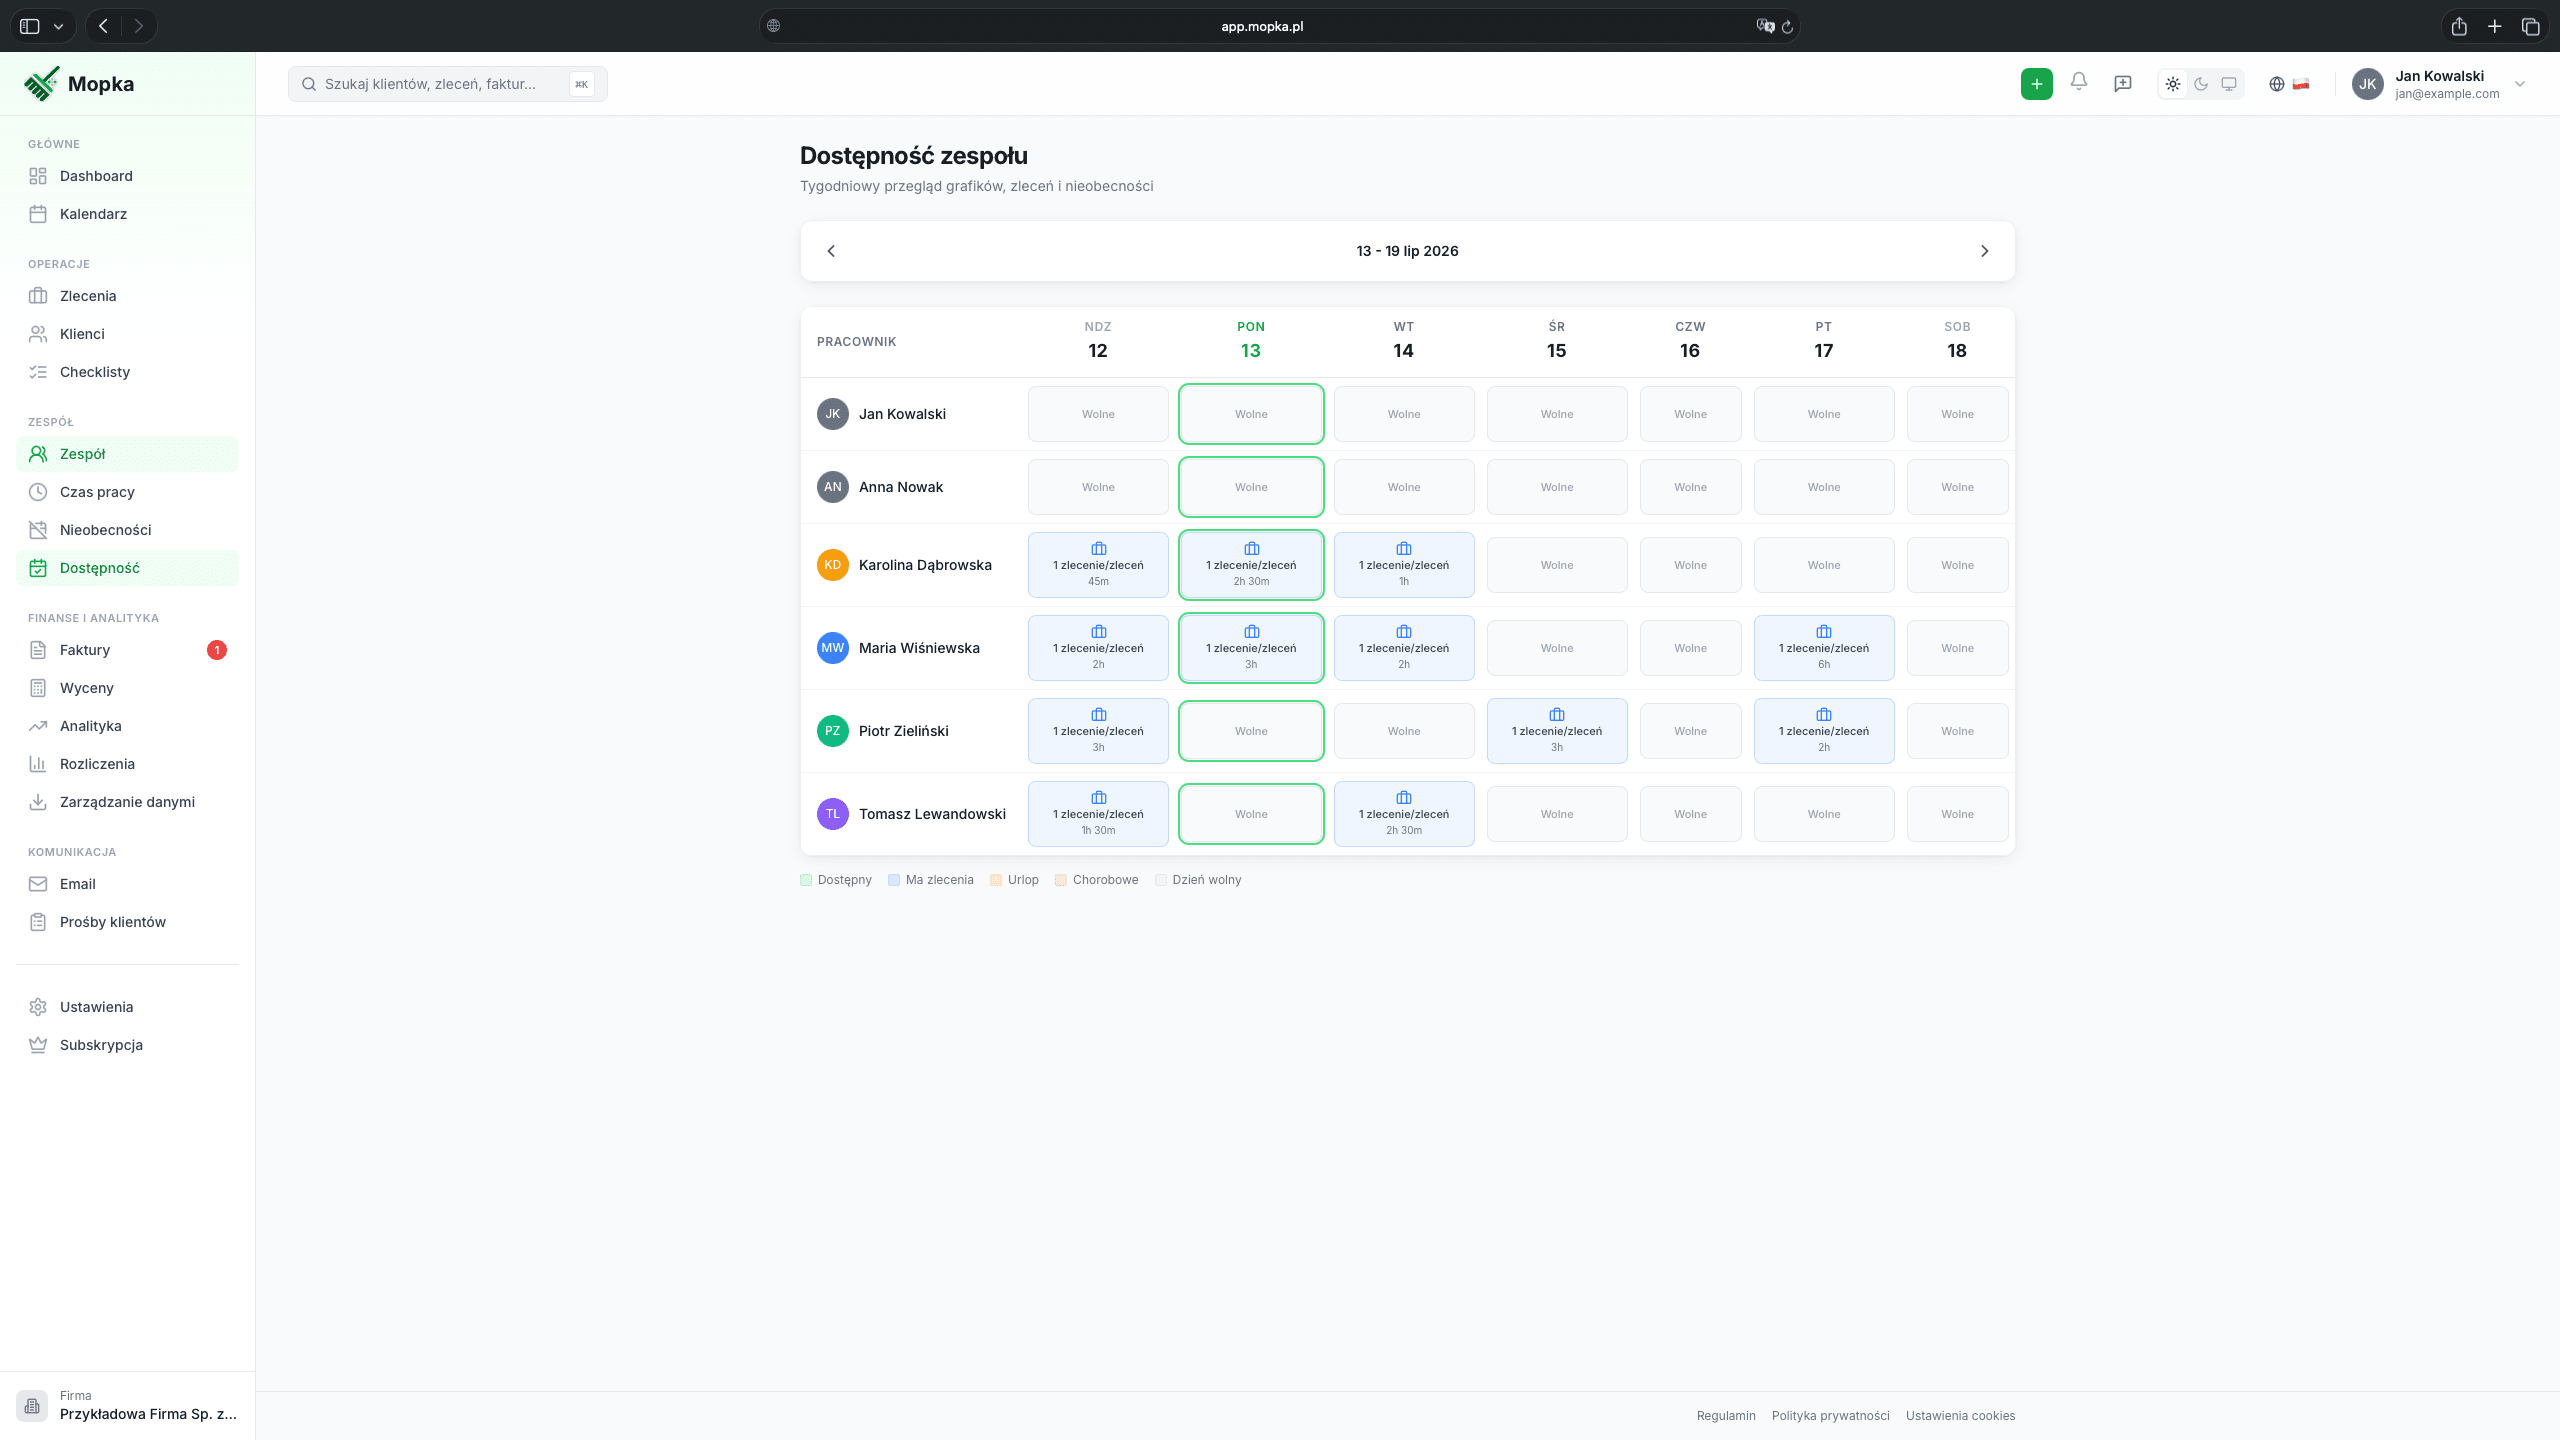The width and height of the screenshot is (2560, 1440).
Task: Go to the previous week
Action: 831,251
